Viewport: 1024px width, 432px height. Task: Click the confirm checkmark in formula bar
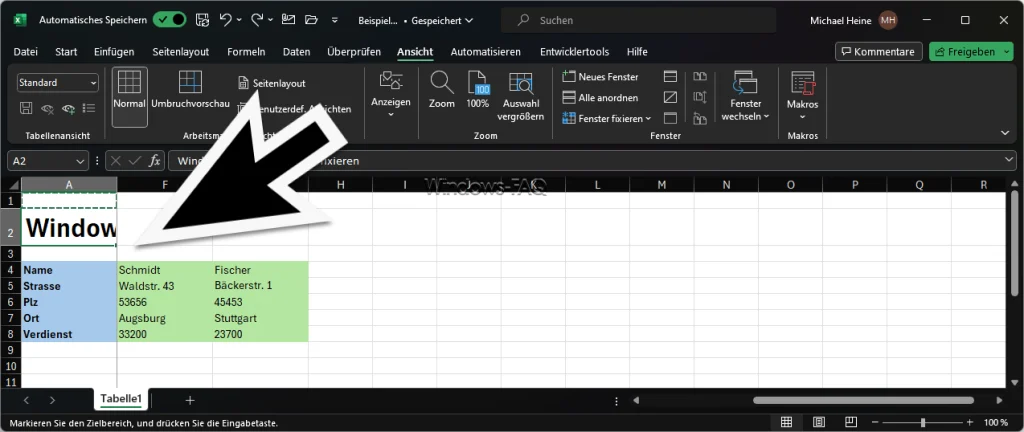tap(135, 161)
